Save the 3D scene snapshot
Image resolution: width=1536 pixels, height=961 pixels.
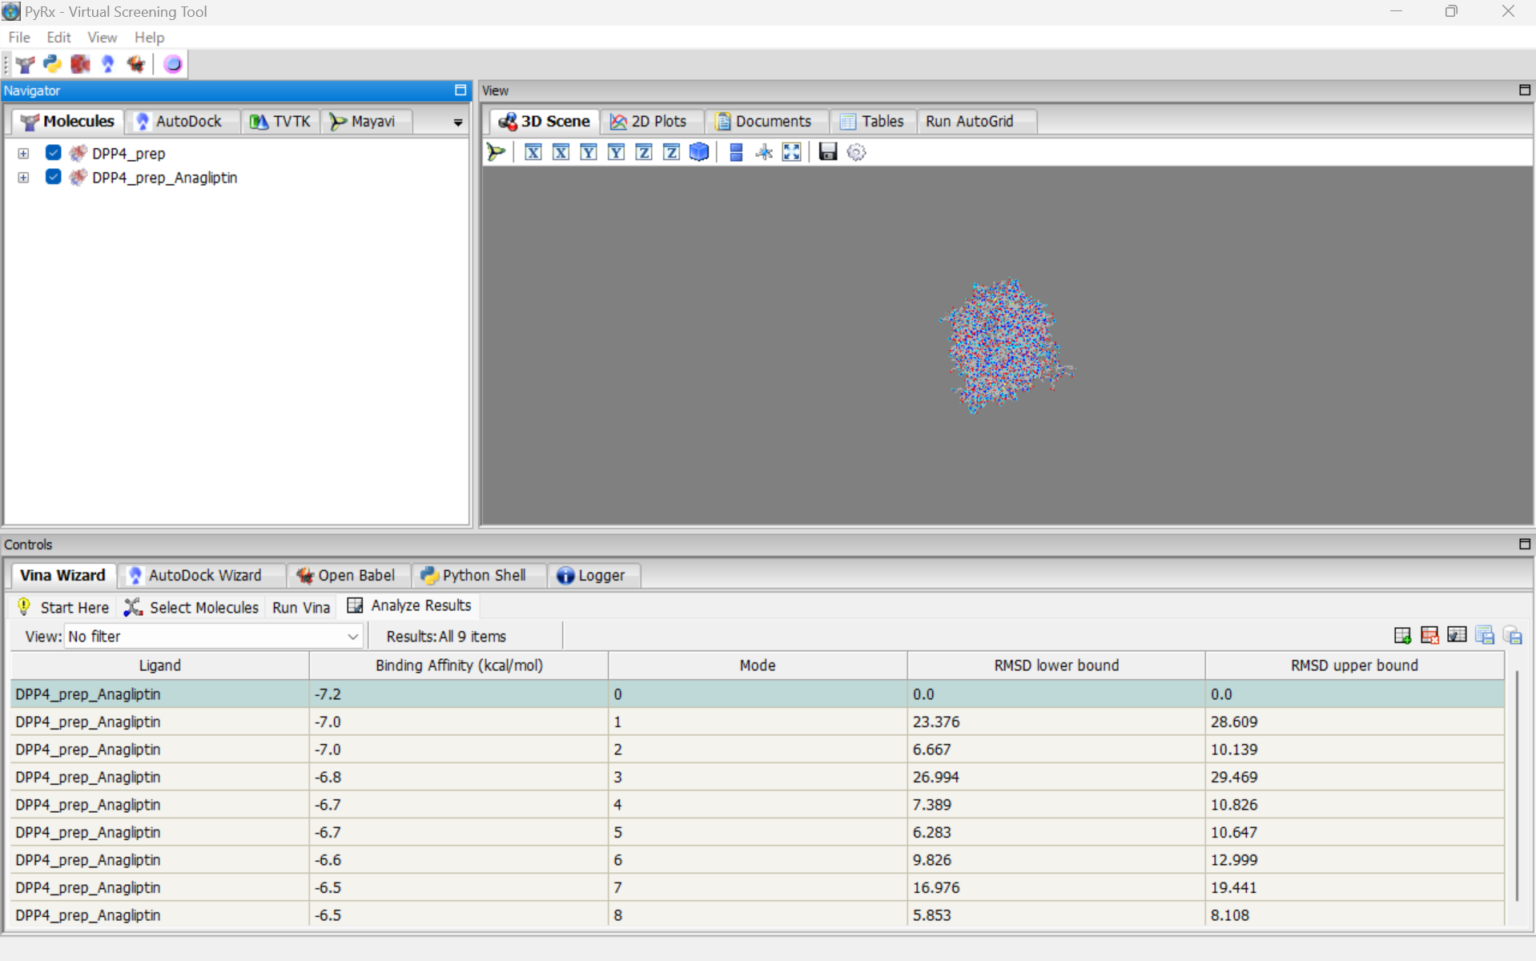(x=827, y=152)
